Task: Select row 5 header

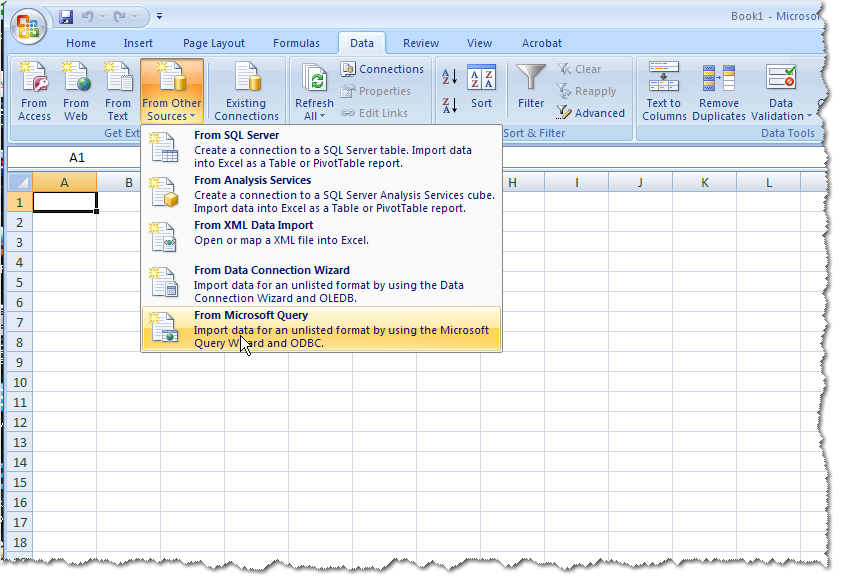Action: [x=20, y=282]
